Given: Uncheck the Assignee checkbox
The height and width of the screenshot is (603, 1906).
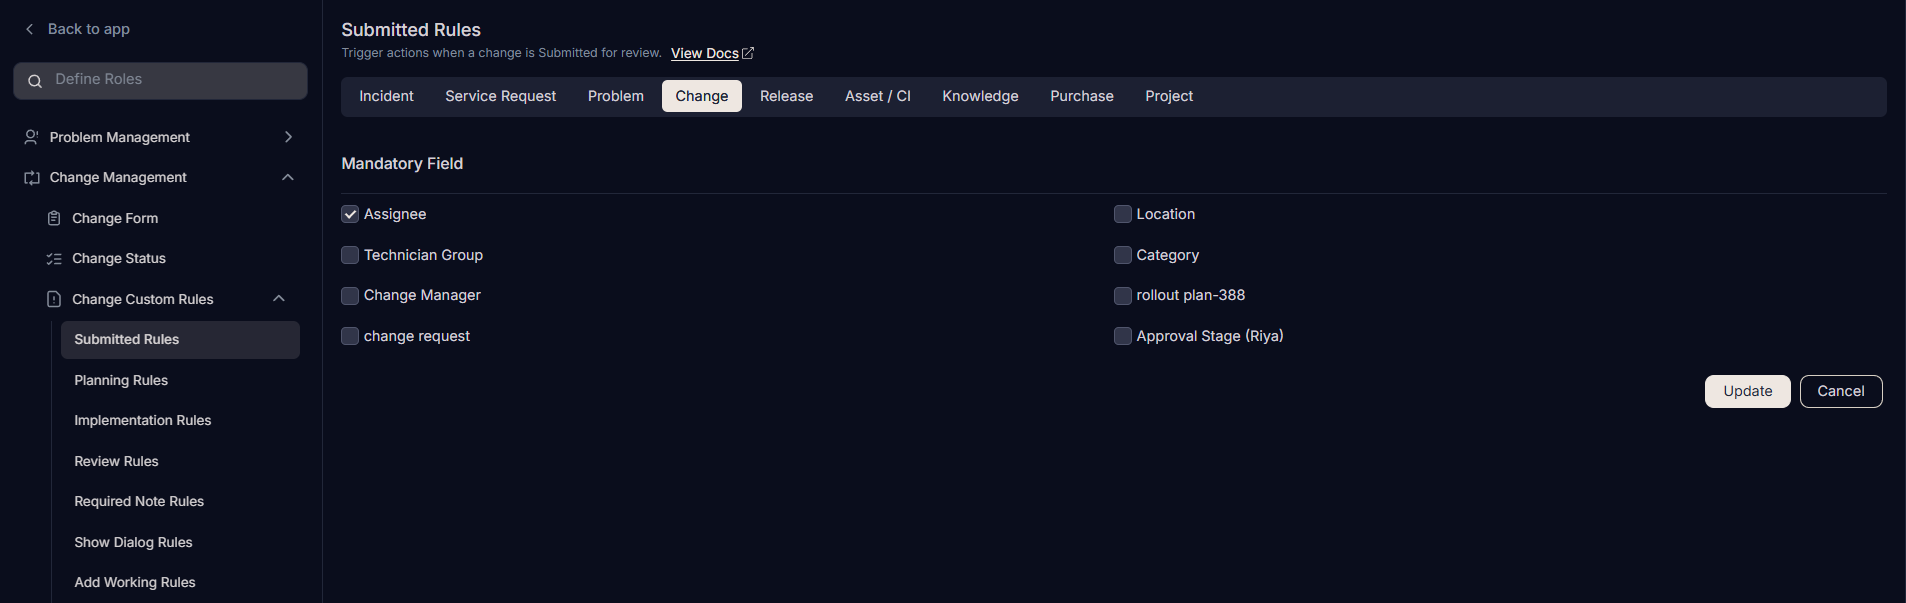Looking at the screenshot, I should (350, 214).
